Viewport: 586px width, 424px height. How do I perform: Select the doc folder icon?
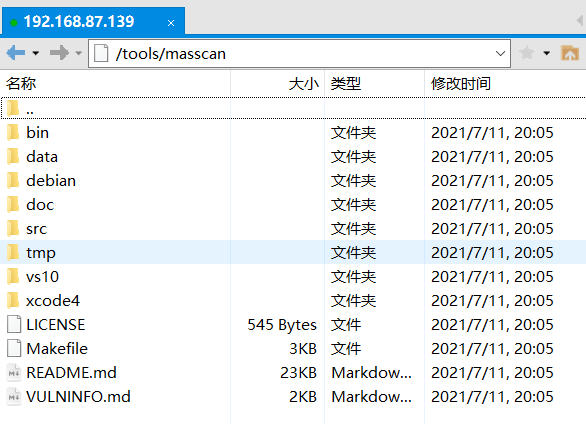pyautogui.click(x=13, y=204)
